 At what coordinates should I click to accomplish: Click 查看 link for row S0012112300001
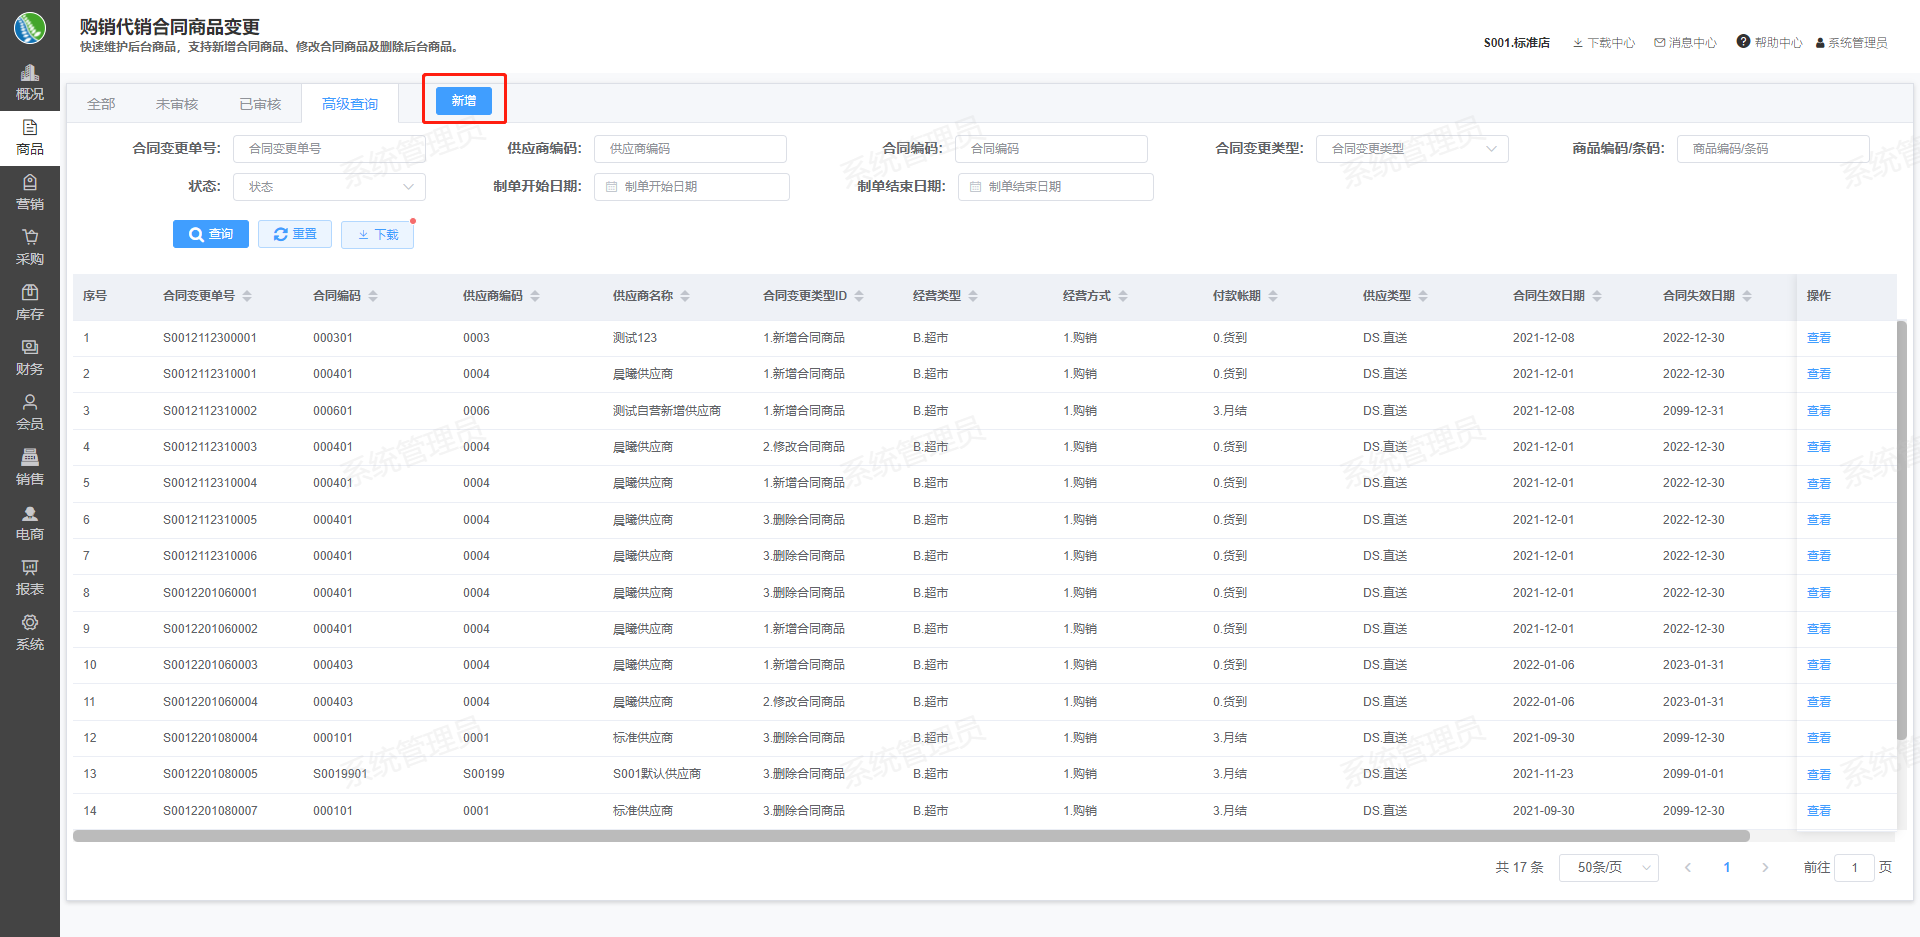click(x=1818, y=338)
